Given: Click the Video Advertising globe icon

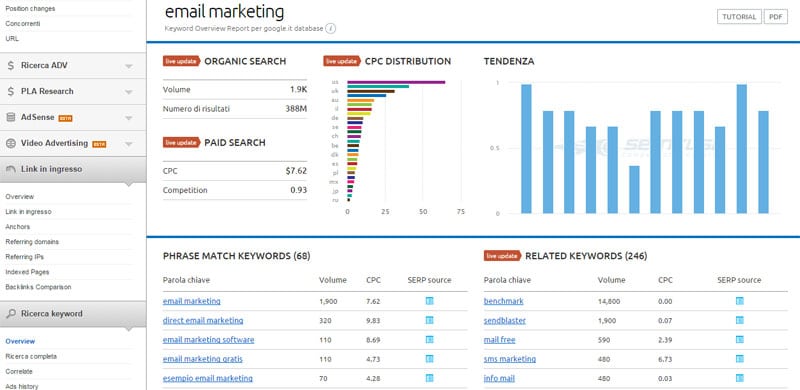Looking at the screenshot, I should click(11, 143).
